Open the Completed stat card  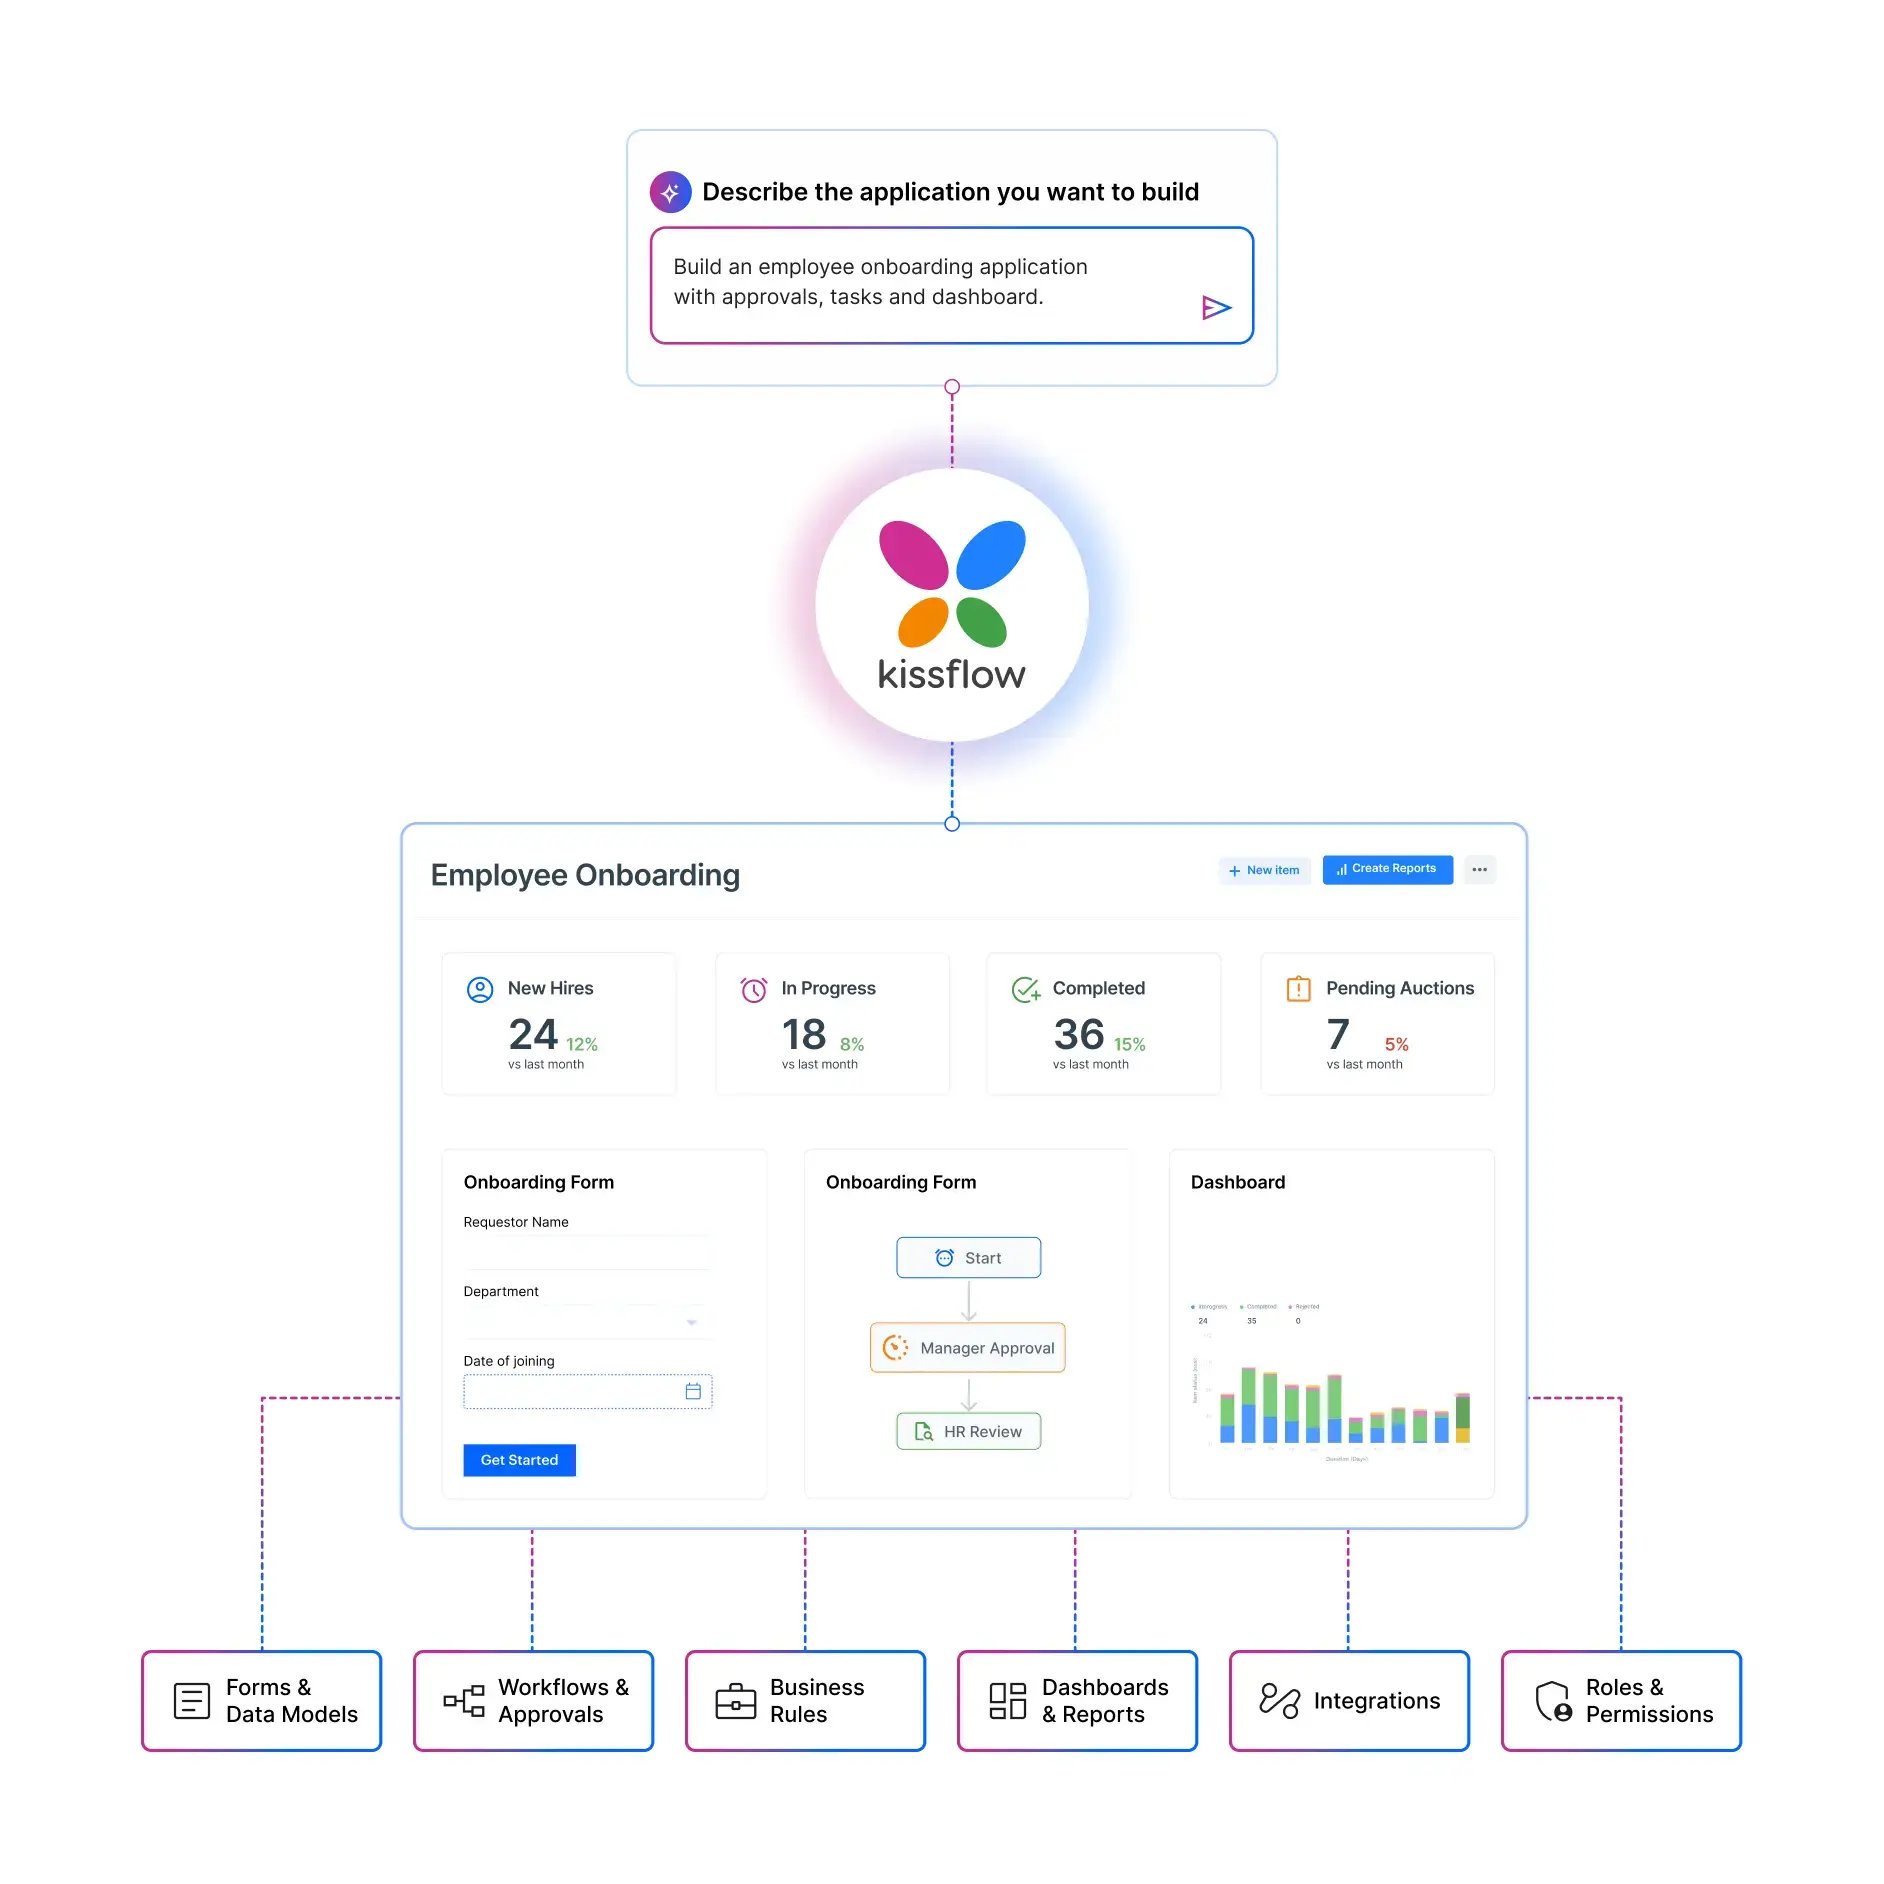point(1104,1024)
